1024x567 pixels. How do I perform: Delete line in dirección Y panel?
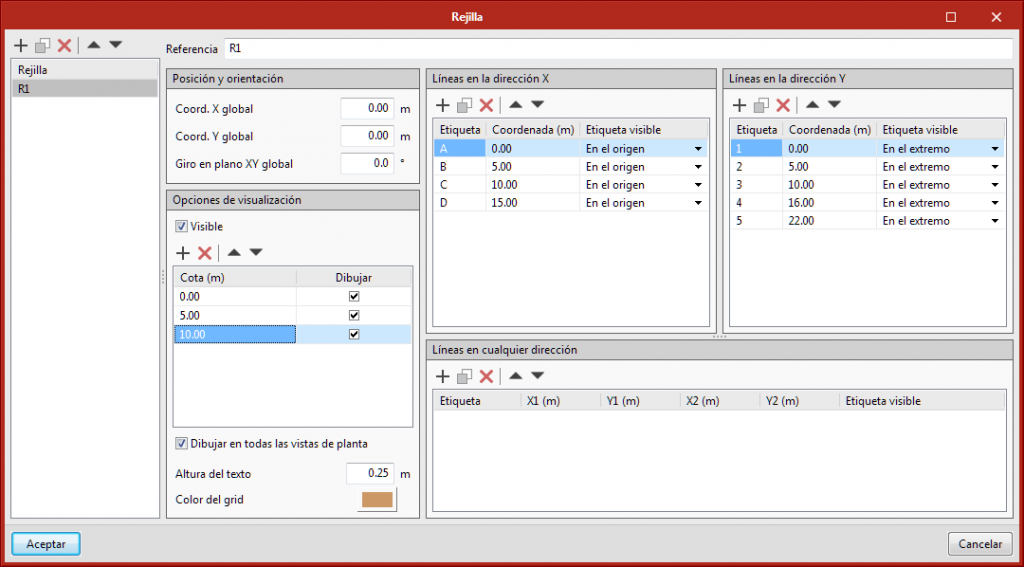(782, 105)
